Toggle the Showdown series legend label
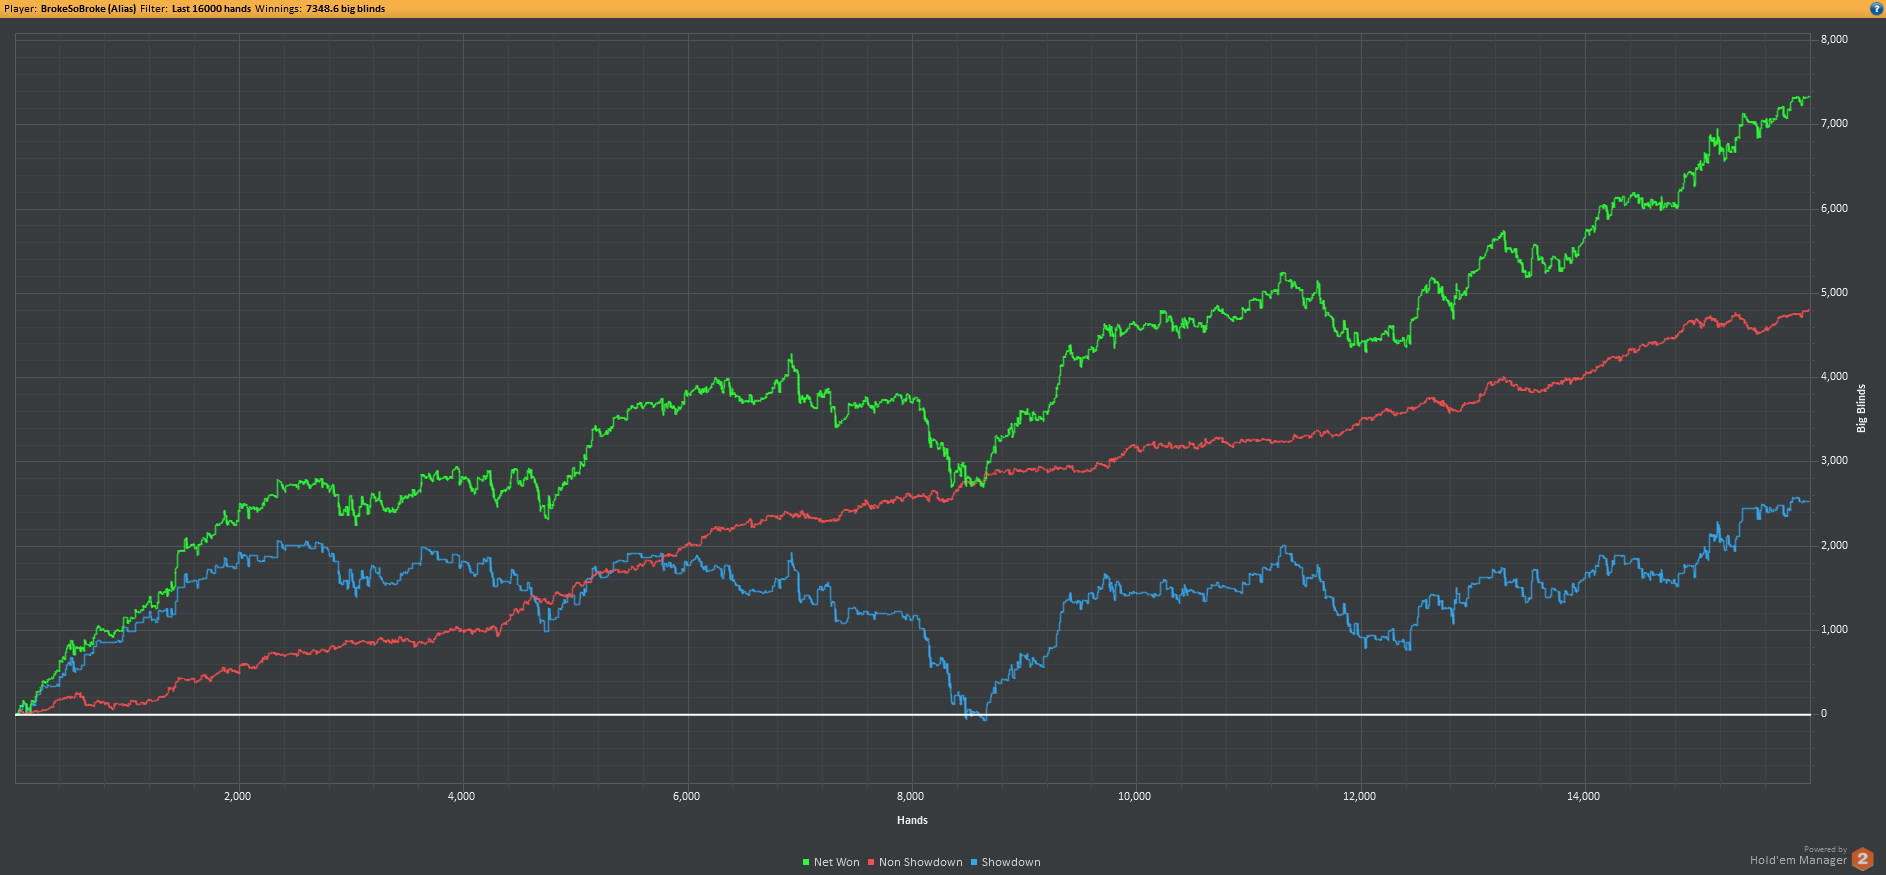This screenshot has height=875, width=1886. pos(1011,862)
